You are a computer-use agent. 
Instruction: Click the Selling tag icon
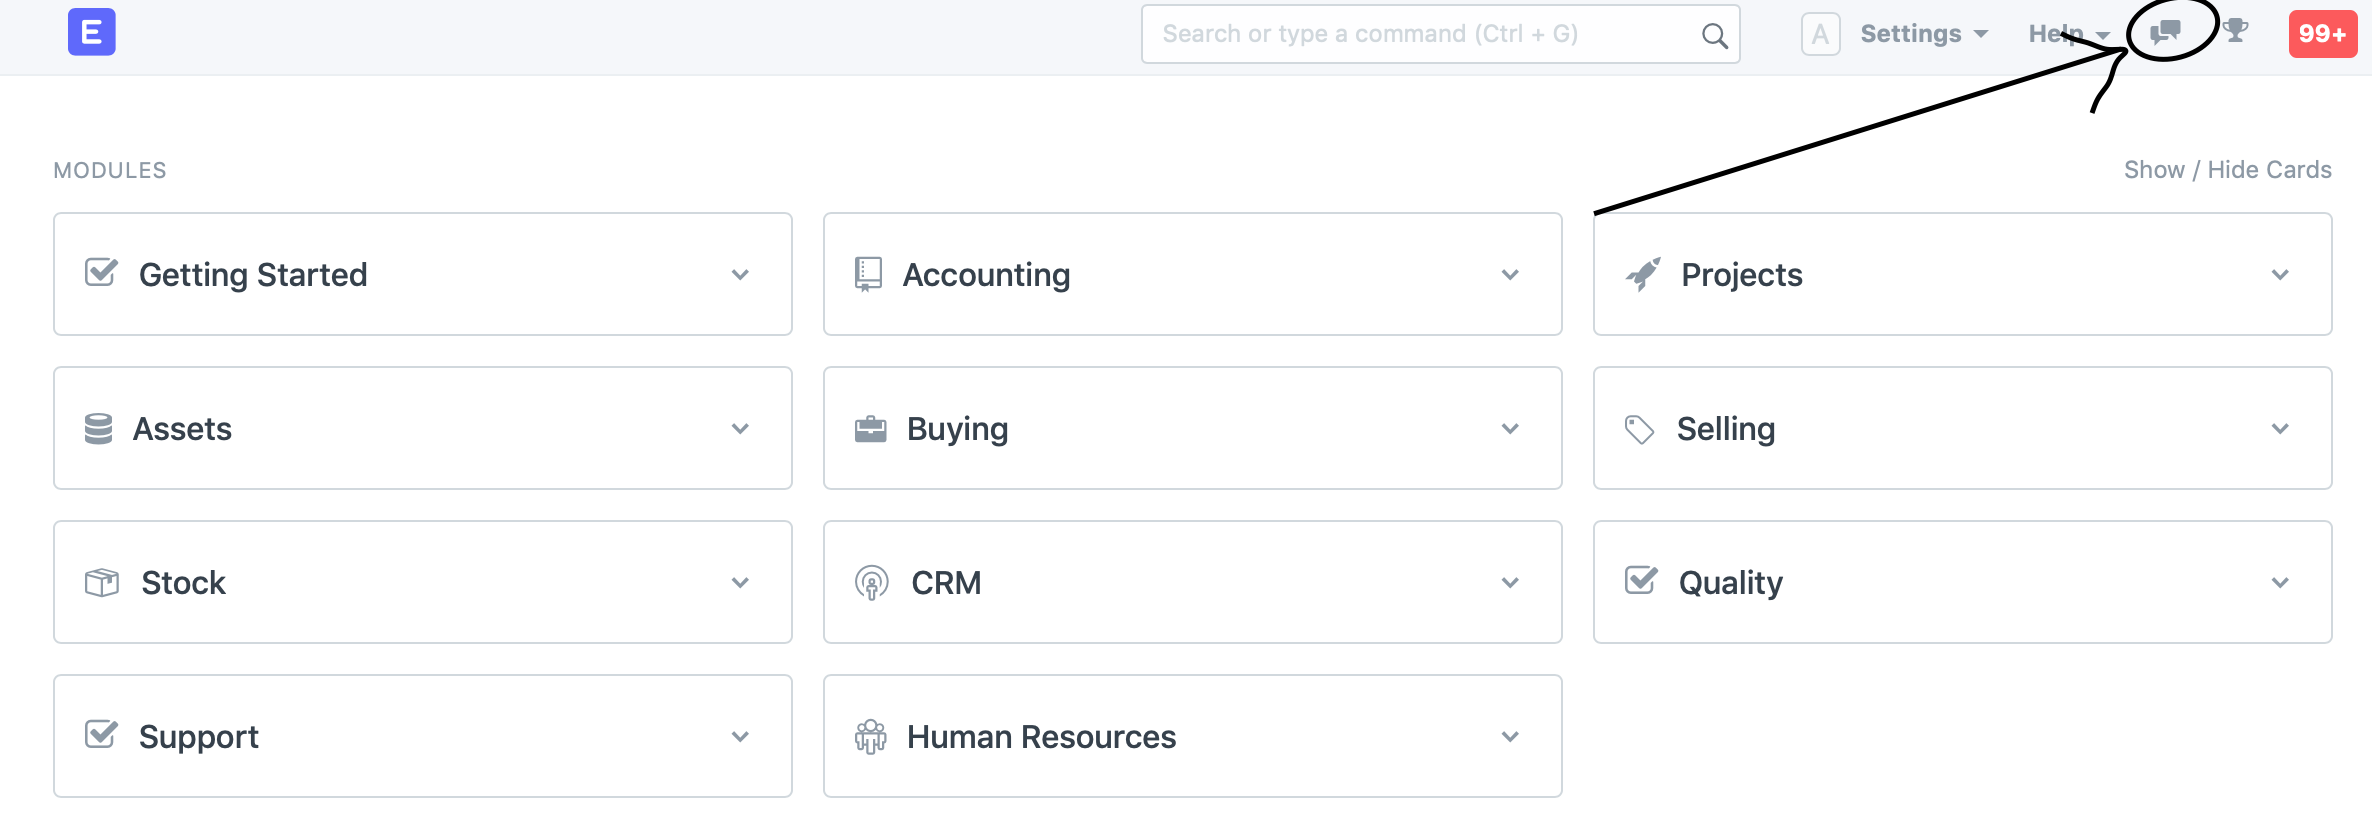[1639, 429]
